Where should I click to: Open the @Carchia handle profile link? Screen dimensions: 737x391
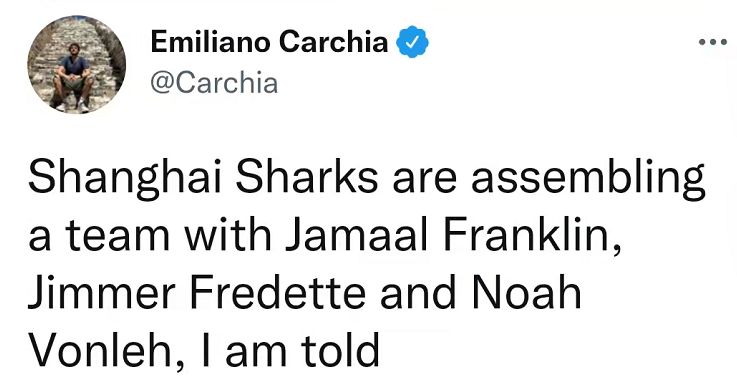point(214,83)
